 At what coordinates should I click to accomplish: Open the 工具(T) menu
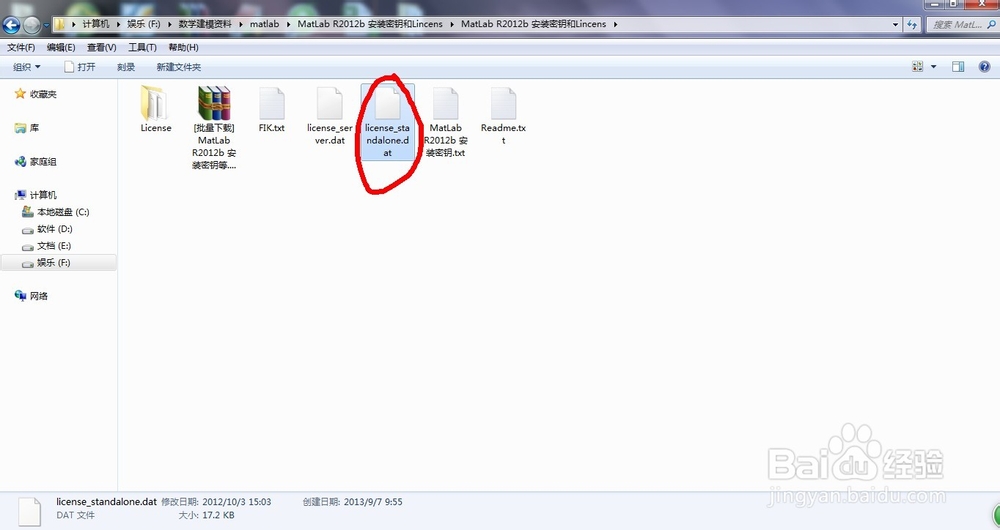[x=142, y=47]
